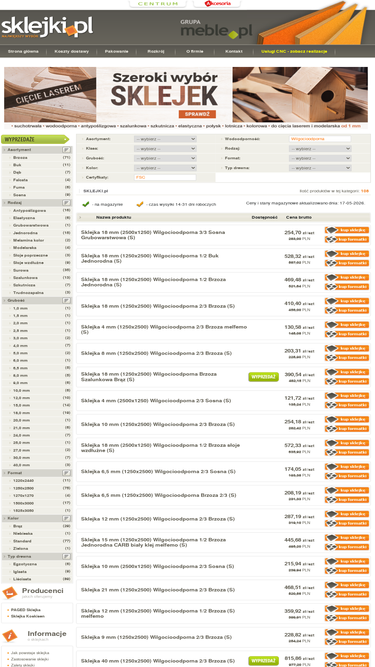The height and width of the screenshot is (667, 375).
Task: Collapse the Format sidebar section icon
Action: 66,473
